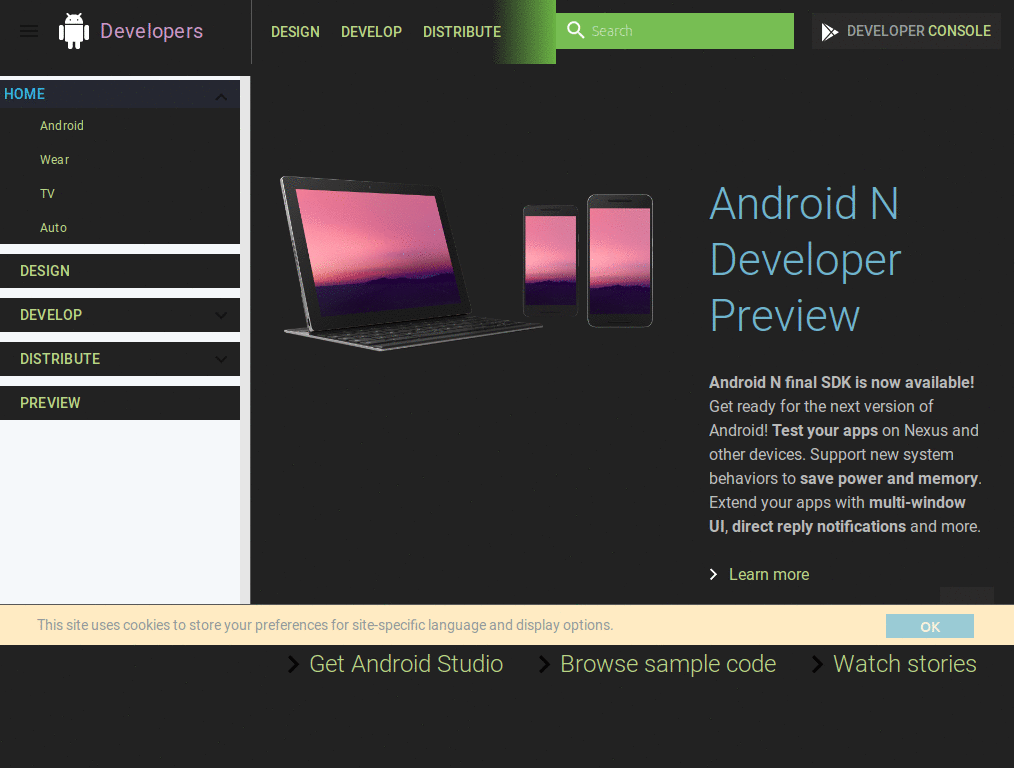Open the Android sidebar link
Image resolution: width=1024 pixels, height=768 pixels.
61,125
